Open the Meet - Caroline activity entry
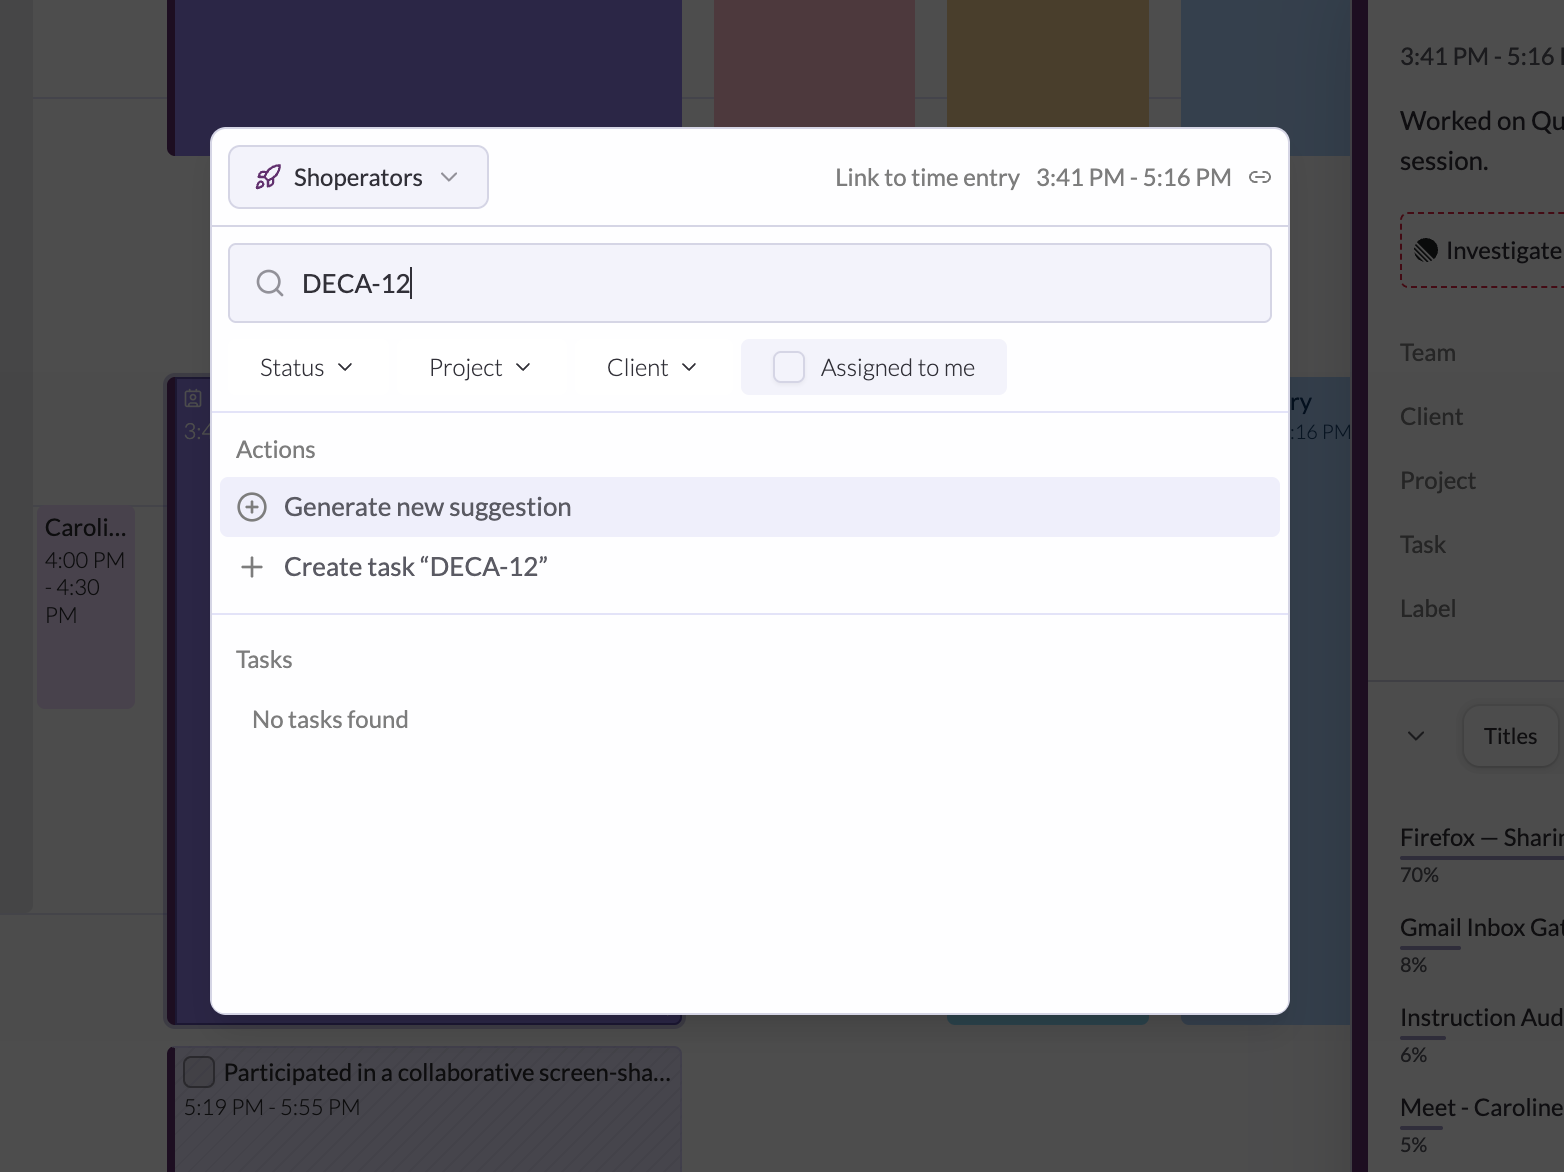1564x1172 pixels. coord(1481,1108)
